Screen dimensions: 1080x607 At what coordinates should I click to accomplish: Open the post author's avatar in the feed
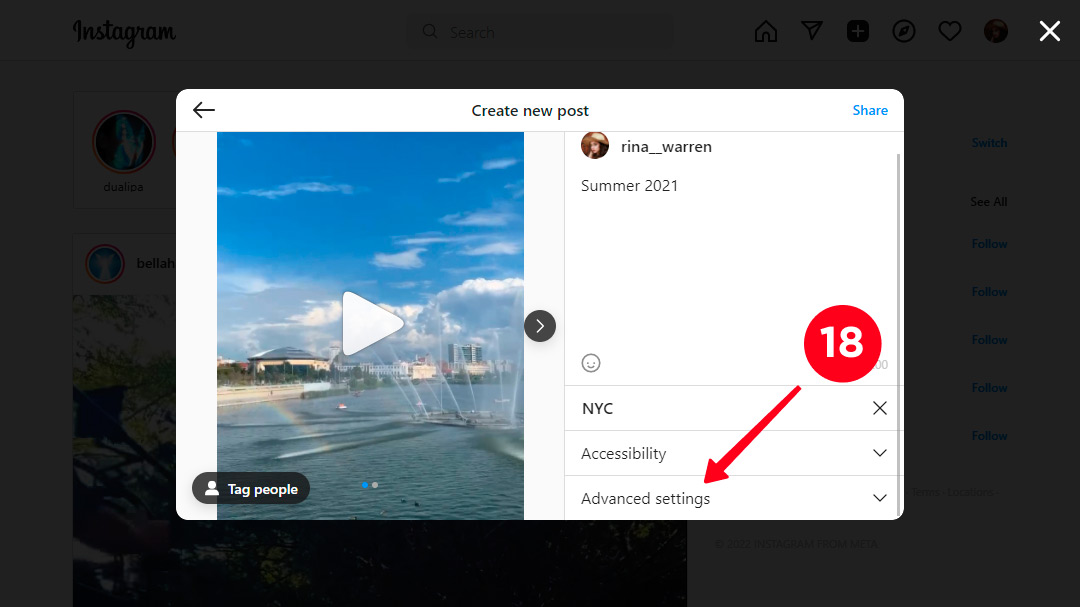coord(105,264)
